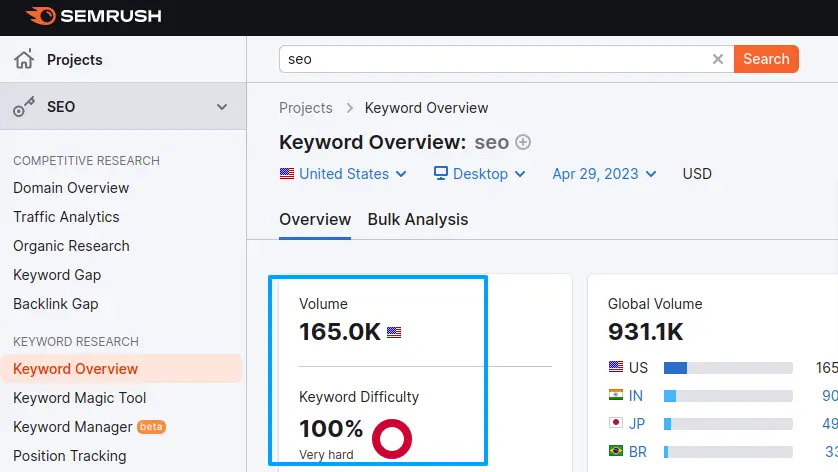838x472 pixels.
Task: Click the Brazil flag in Global Volume
Action: [x=616, y=451]
